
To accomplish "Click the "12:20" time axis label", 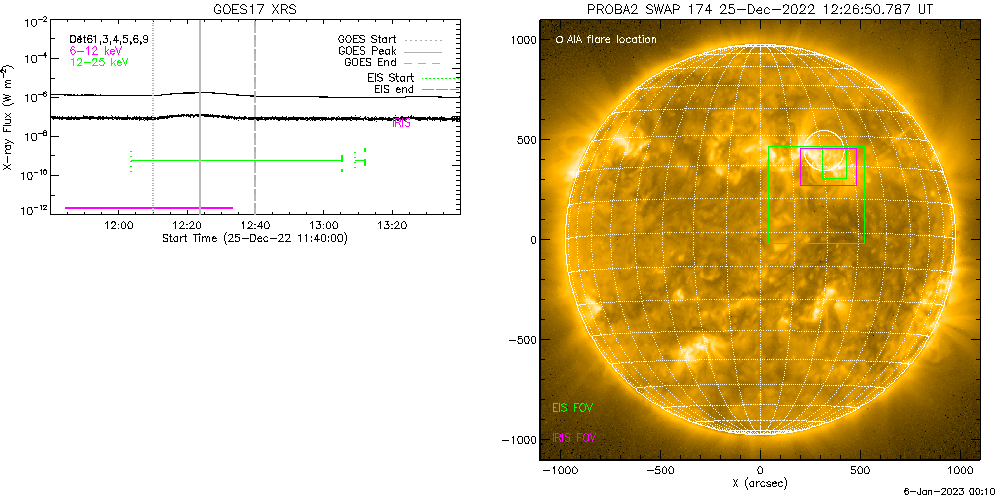I will [187, 225].
